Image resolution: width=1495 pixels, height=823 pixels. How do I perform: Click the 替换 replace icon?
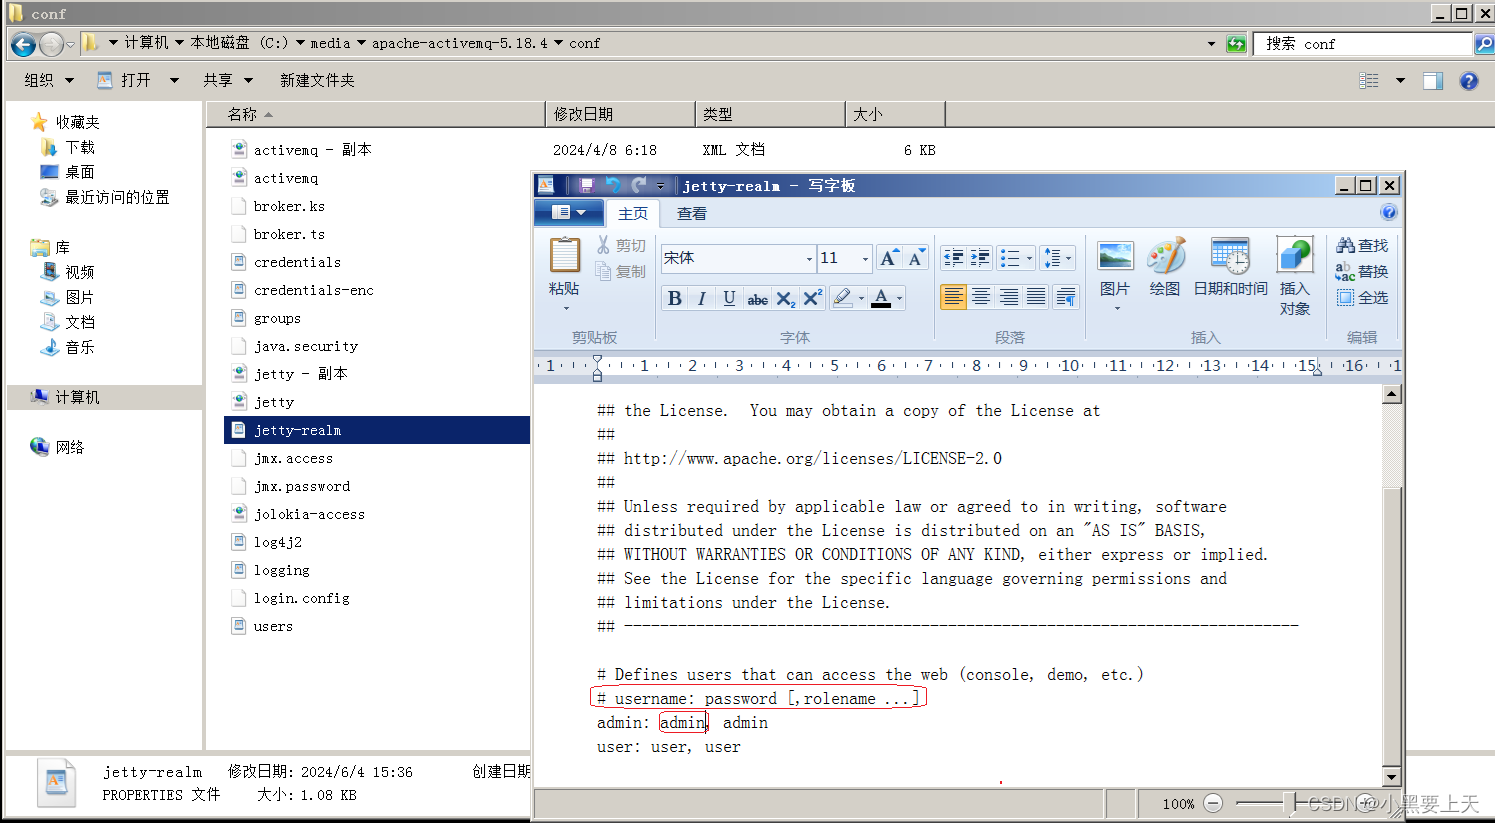point(1345,271)
